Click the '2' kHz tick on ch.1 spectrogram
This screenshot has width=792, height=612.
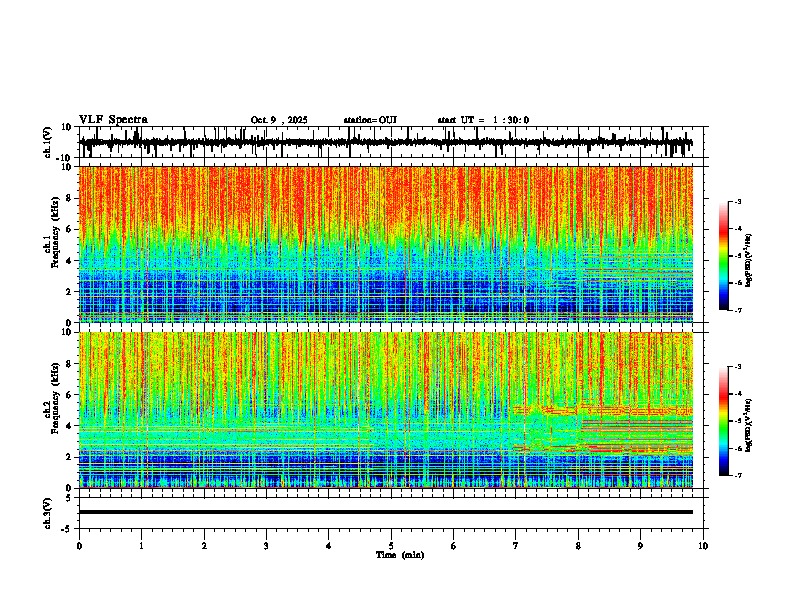[x=69, y=291]
